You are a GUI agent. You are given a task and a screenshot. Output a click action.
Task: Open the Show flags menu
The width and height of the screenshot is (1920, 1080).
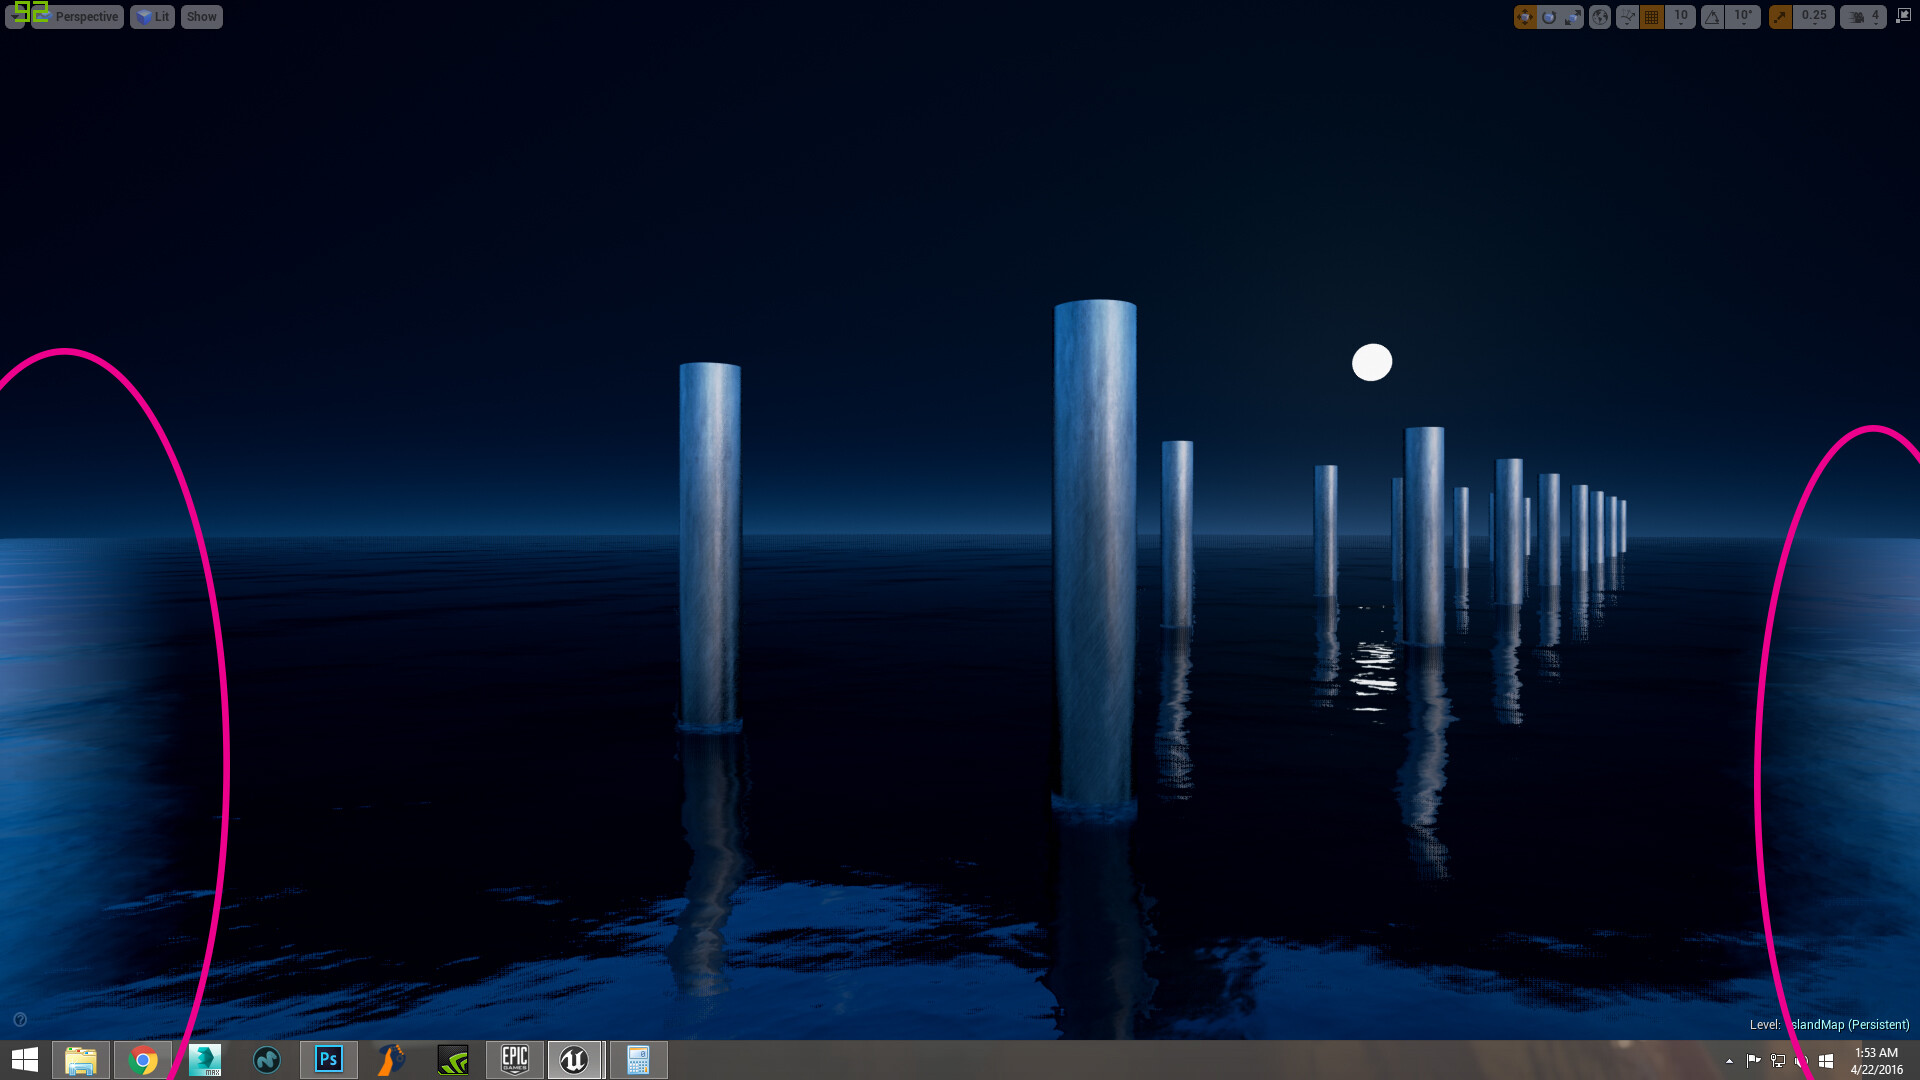point(201,17)
